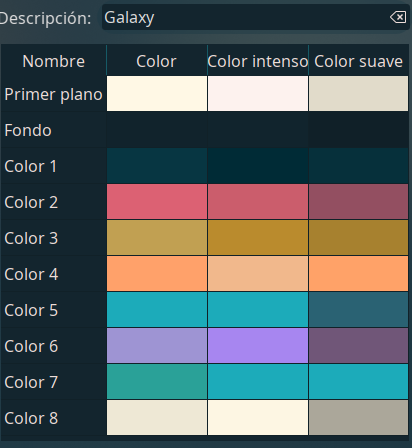Set the Color 8 beige Color swatch
This screenshot has height=448, width=412.
pos(157,418)
